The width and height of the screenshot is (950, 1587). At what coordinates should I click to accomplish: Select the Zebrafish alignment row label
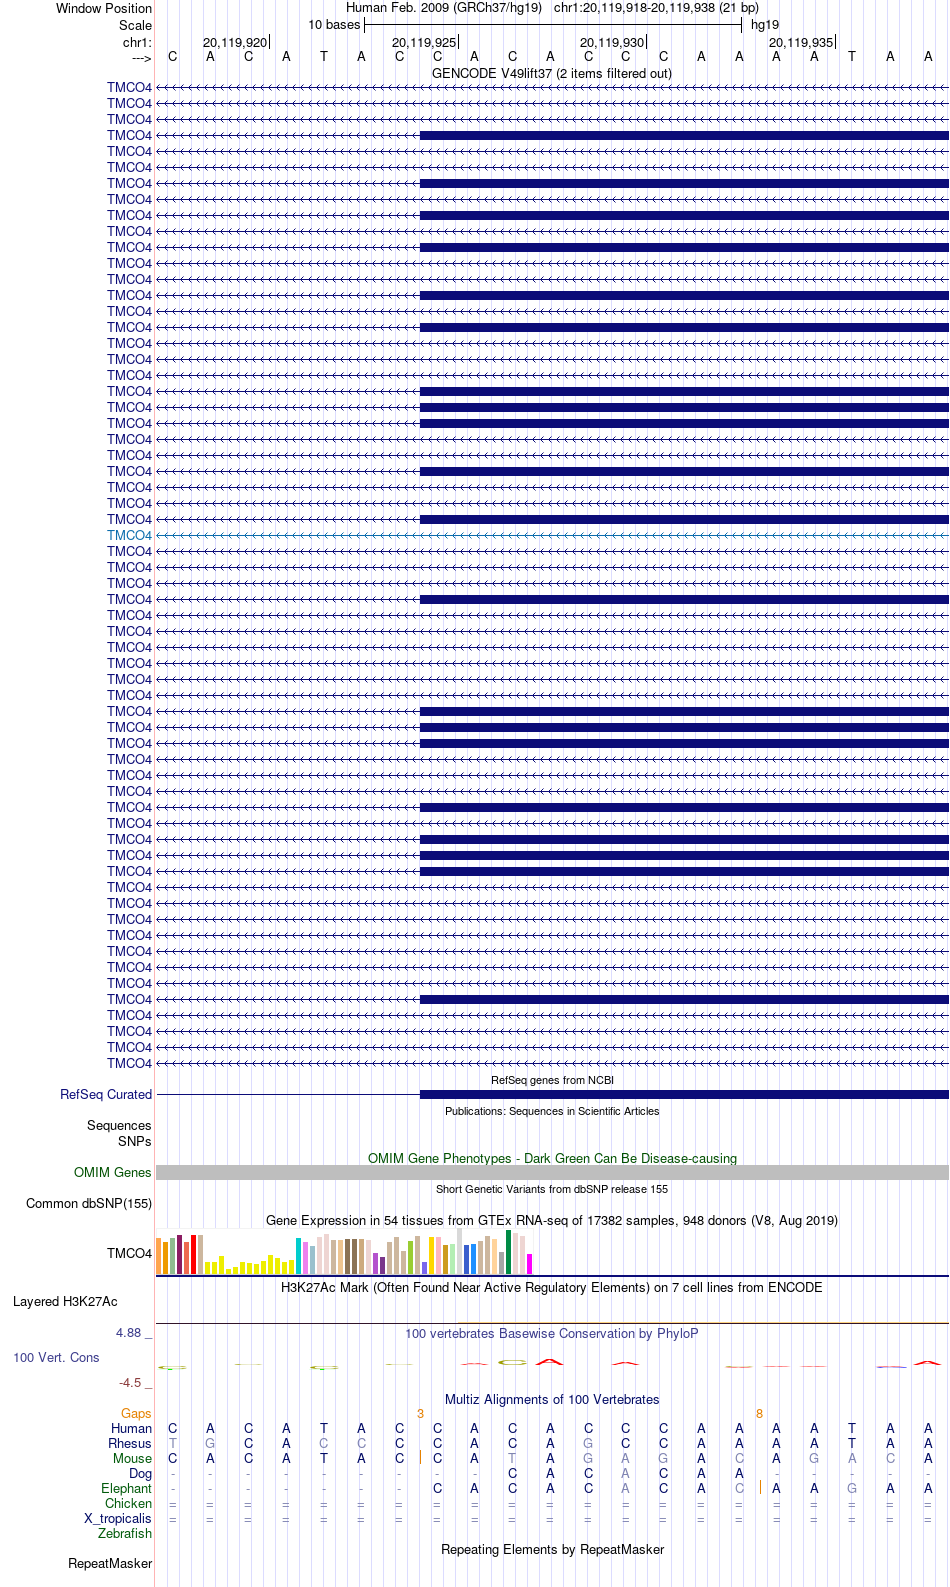(x=125, y=1533)
